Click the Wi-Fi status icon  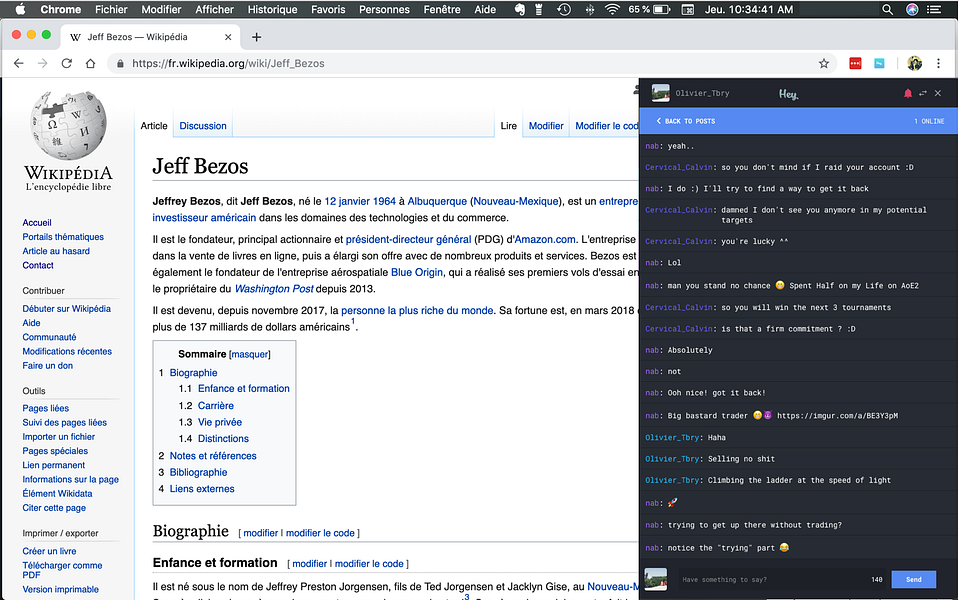(x=612, y=9)
